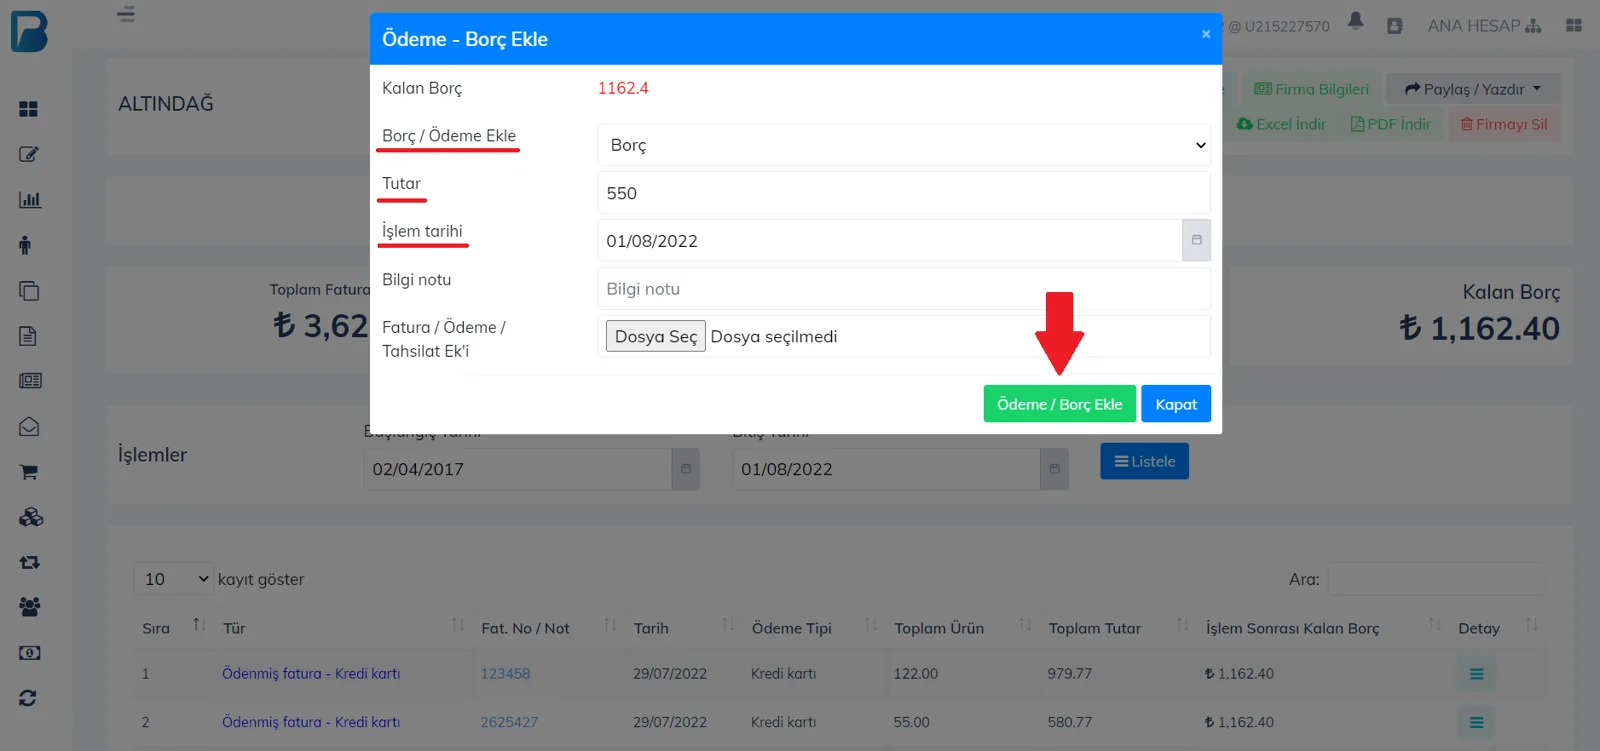This screenshot has height=751, width=1600.
Task: Open the users group icon in sidebar
Action: tap(30, 607)
